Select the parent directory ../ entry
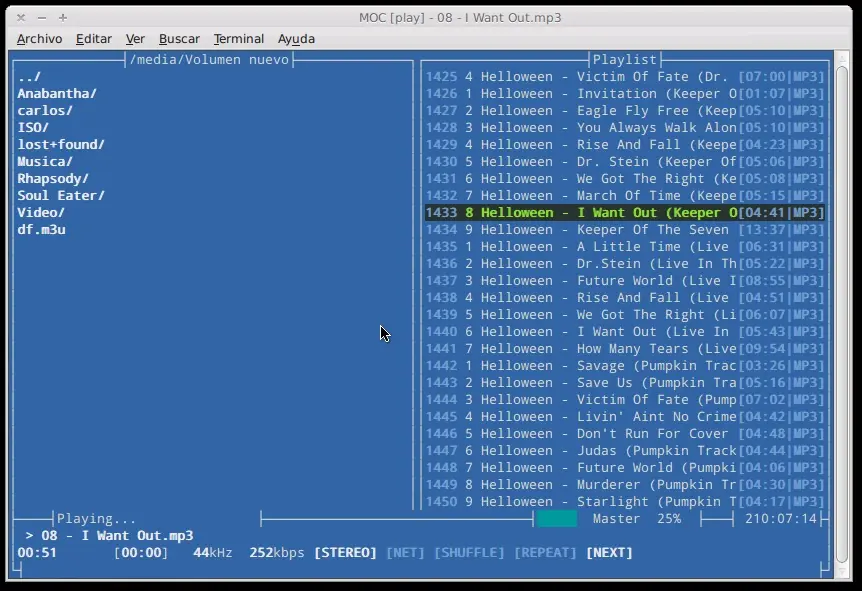The height and width of the screenshot is (591, 862). (29, 77)
